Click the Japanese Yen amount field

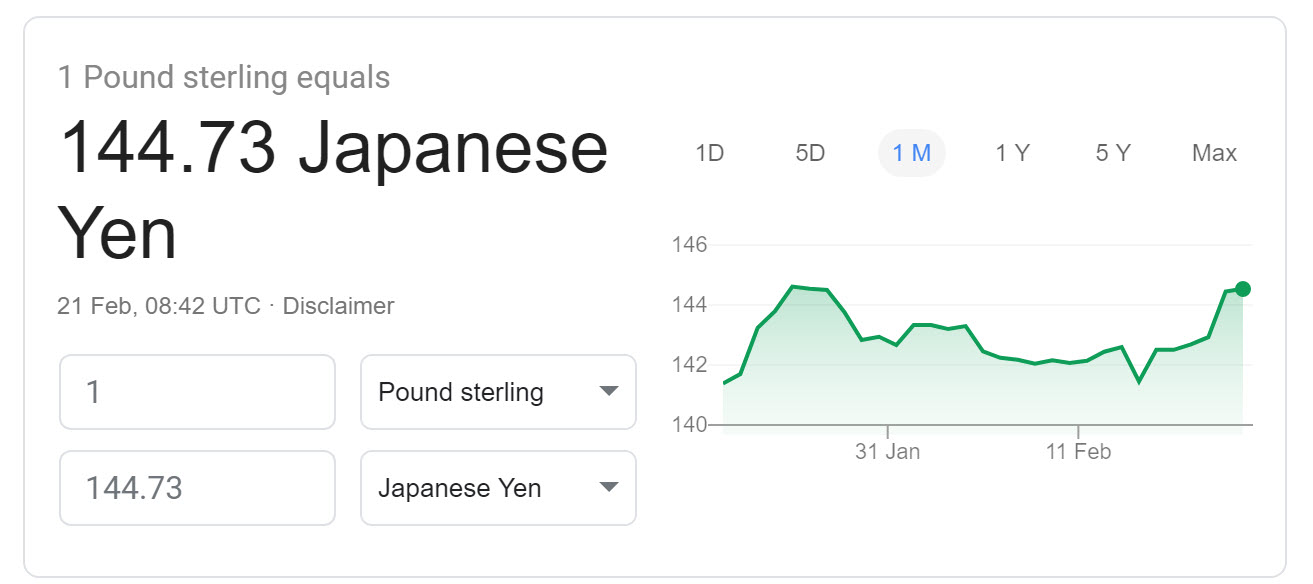click(x=197, y=488)
